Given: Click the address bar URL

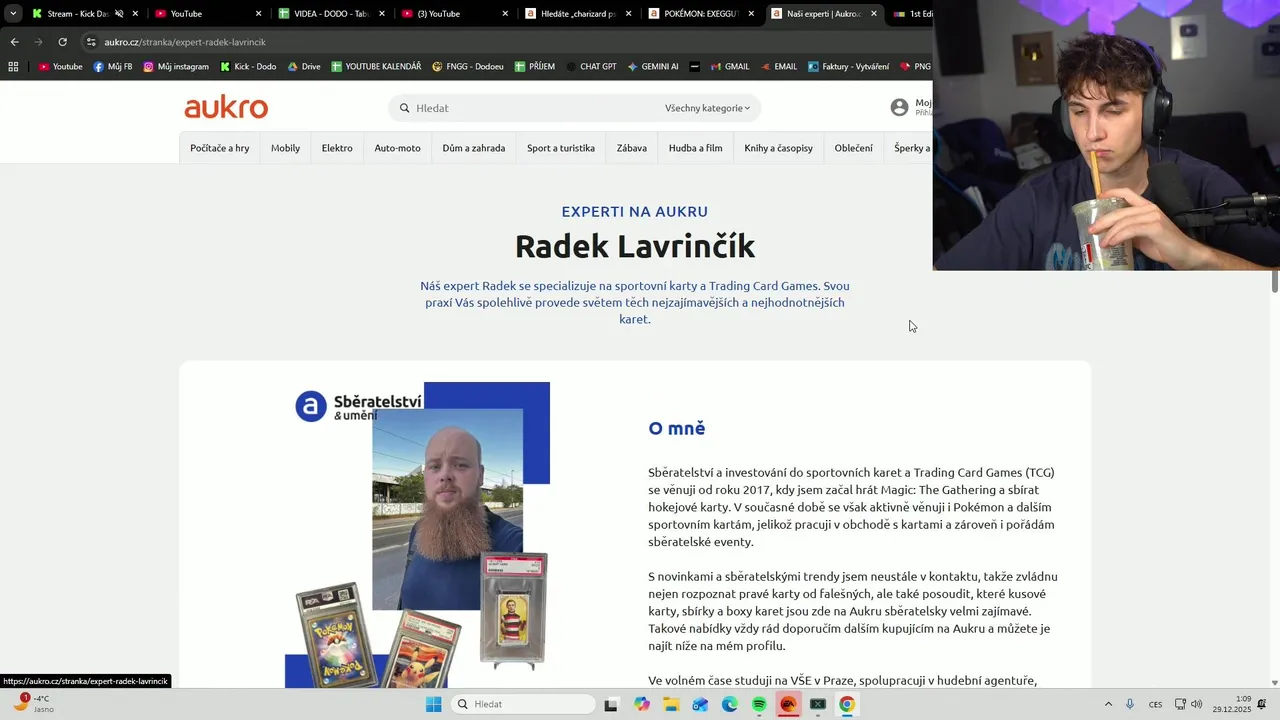Looking at the screenshot, I should point(185,42).
